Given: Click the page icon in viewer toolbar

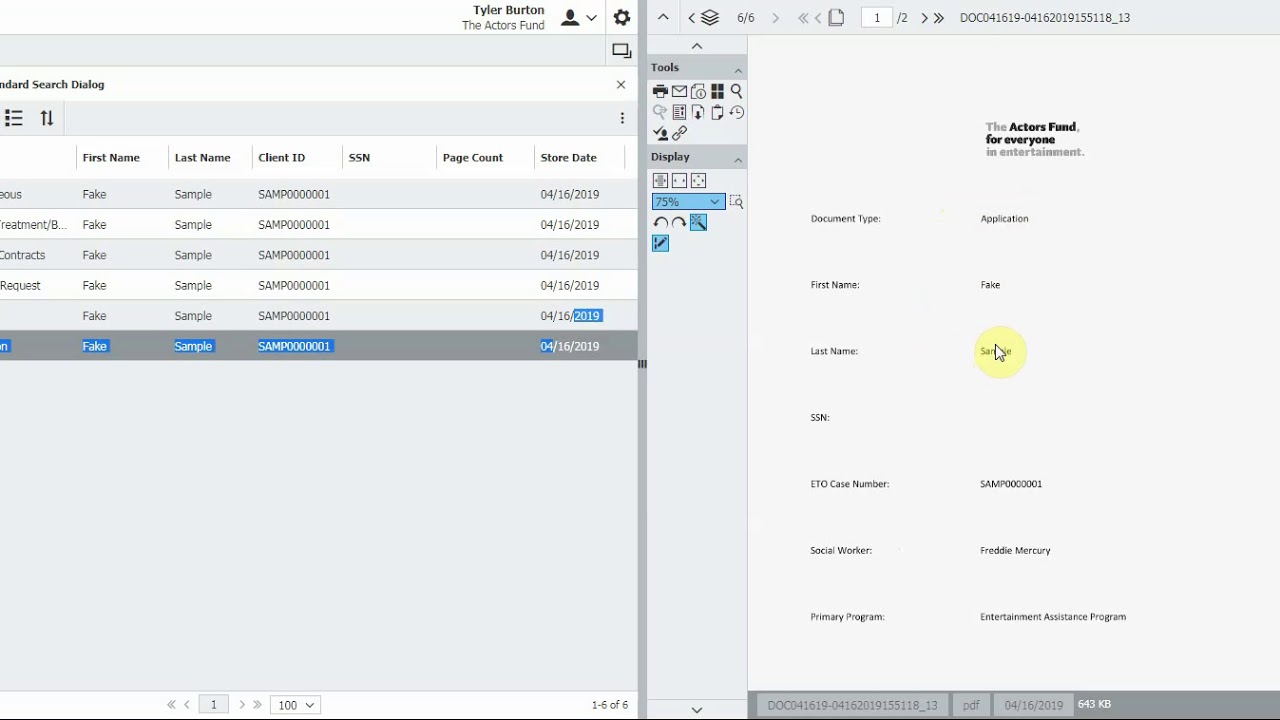Looking at the screenshot, I should (837, 17).
